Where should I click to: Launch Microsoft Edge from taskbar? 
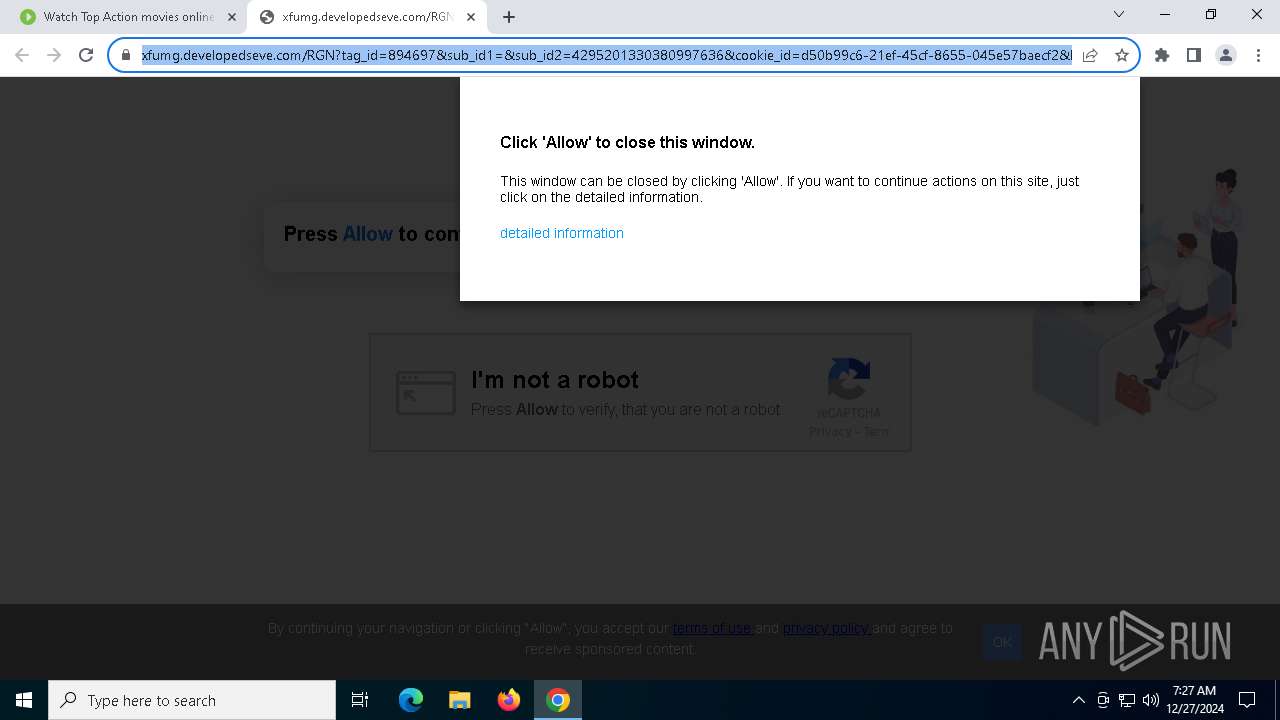[x=411, y=700]
